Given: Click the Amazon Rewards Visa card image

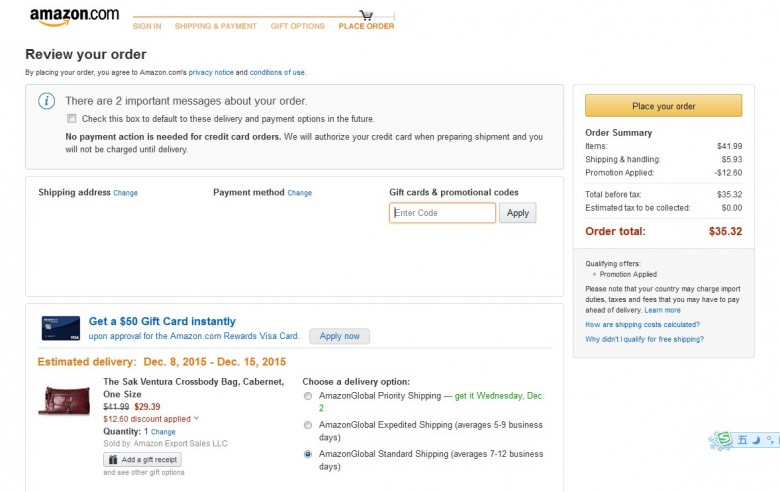Looking at the screenshot, I should click(x=61, y=328).
